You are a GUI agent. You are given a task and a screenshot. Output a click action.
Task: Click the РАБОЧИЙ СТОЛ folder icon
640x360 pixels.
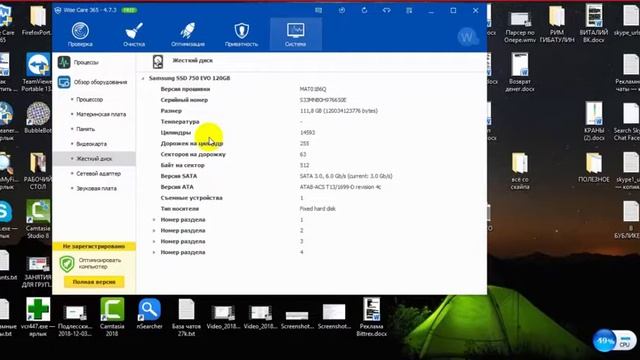38,171
